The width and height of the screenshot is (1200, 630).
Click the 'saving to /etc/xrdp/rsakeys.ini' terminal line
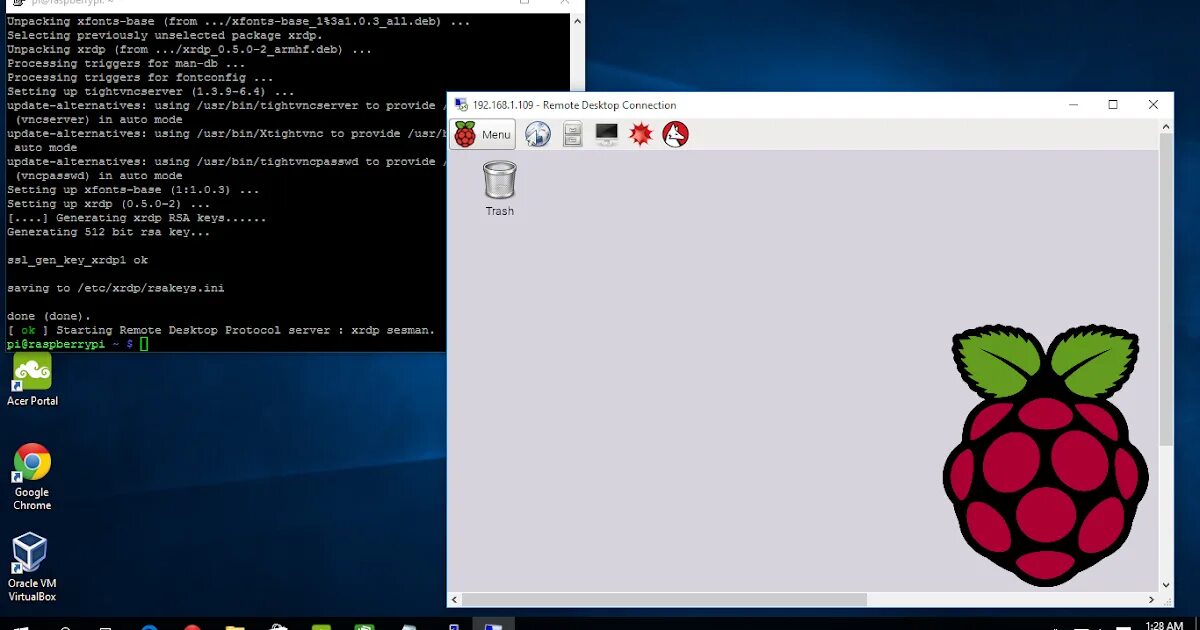tap(116, 288)
